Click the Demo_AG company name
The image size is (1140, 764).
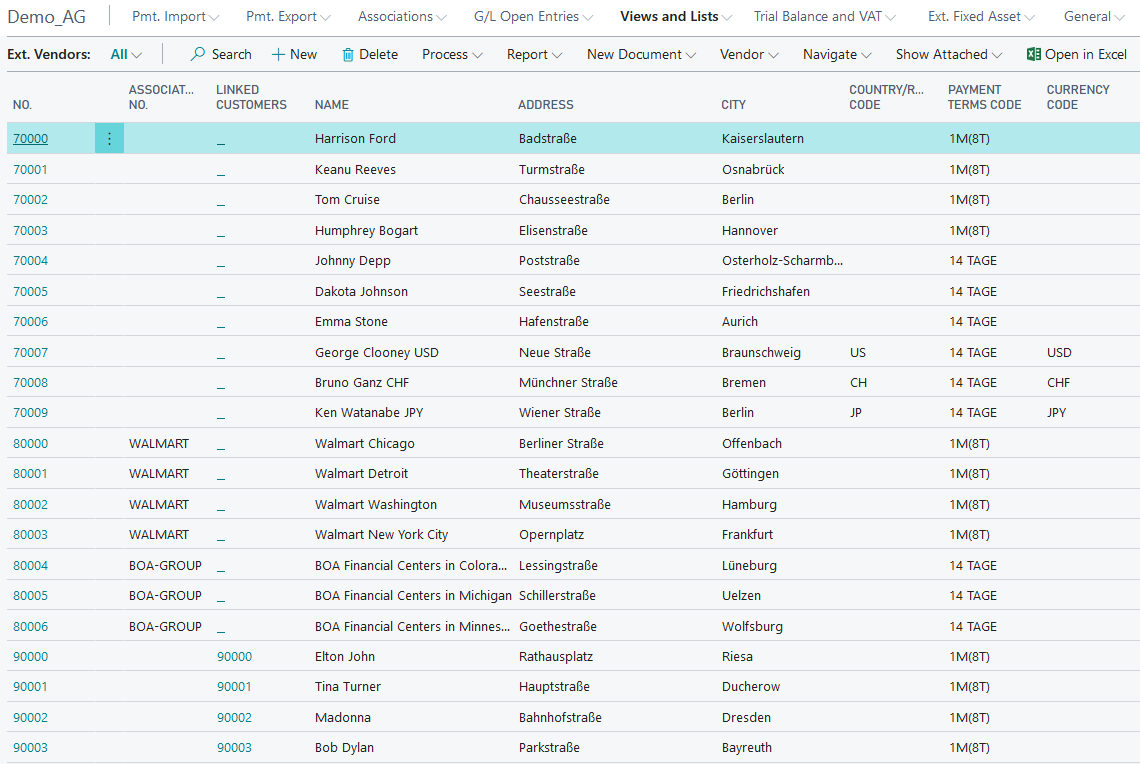point(47,17)
